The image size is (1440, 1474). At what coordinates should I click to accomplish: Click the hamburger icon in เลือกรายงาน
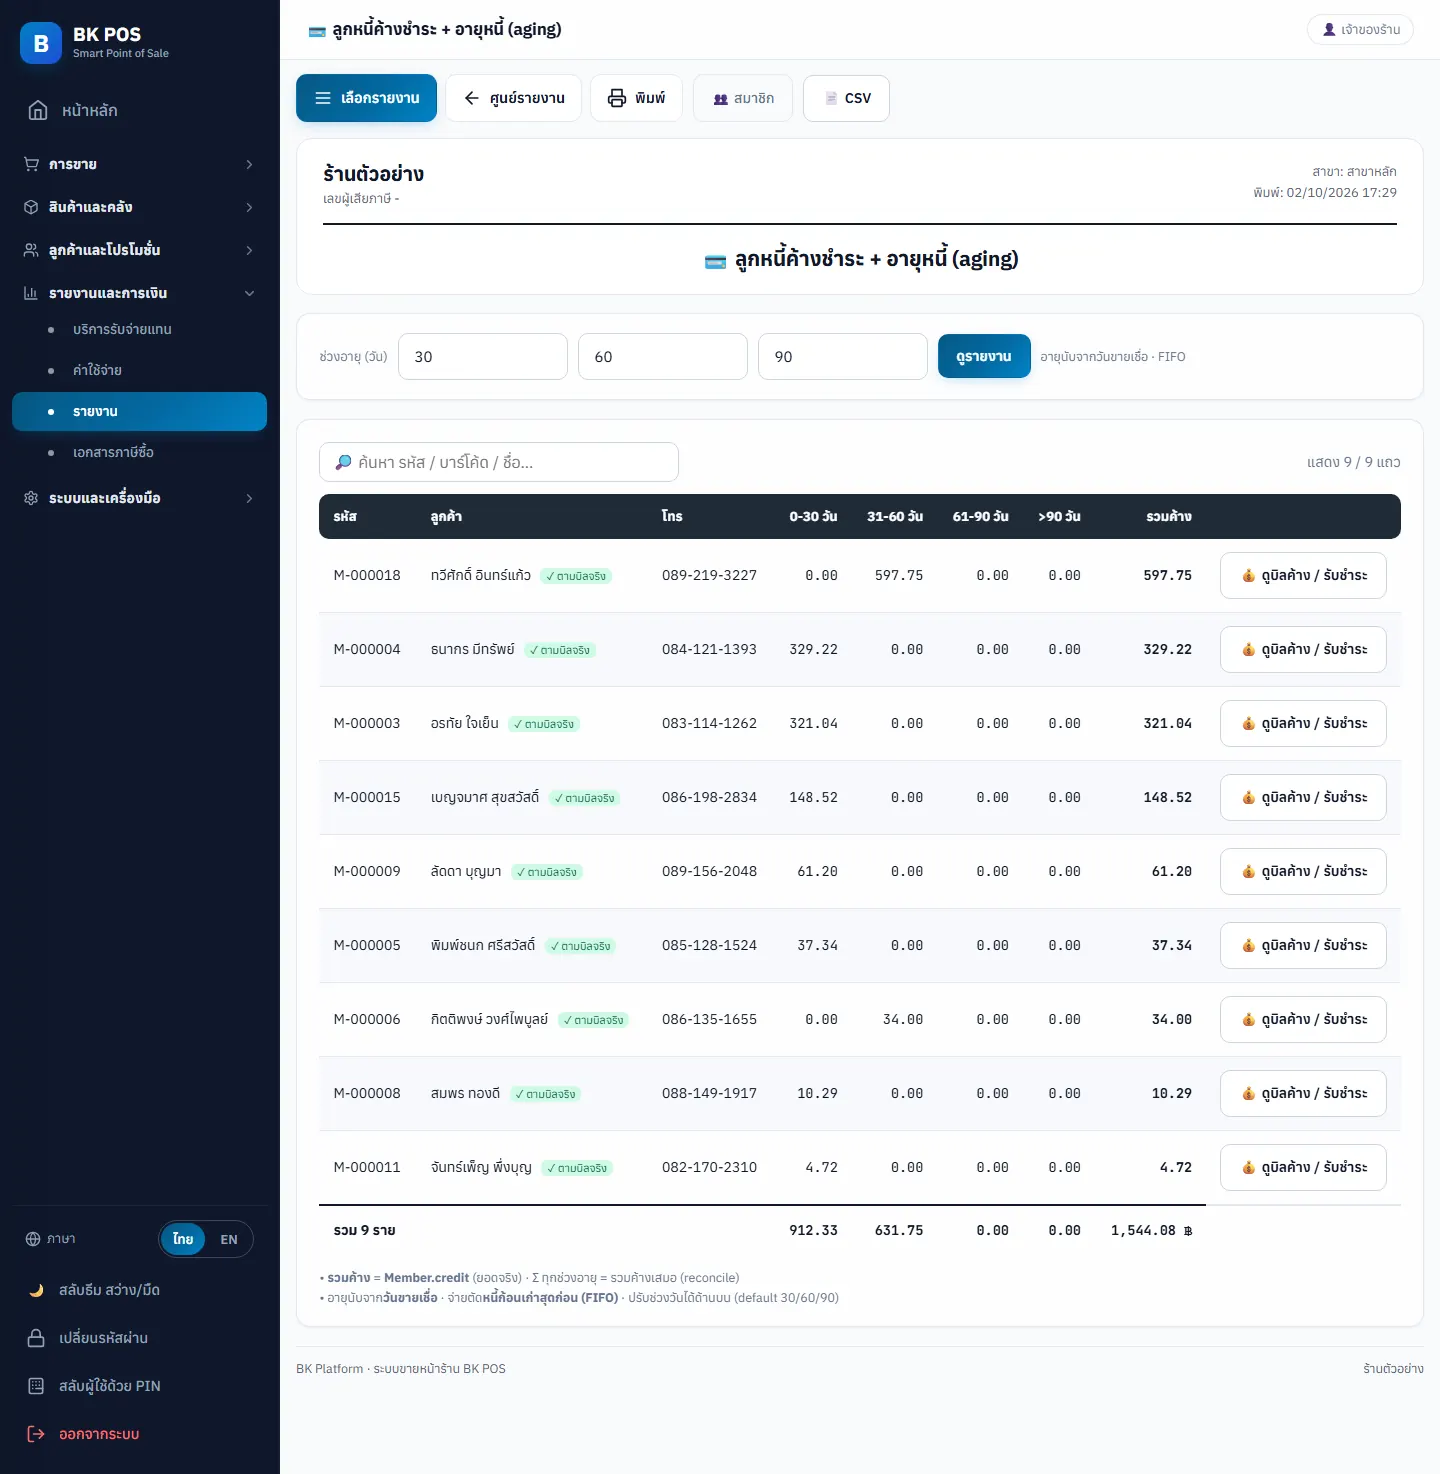[x=323, y=98]
